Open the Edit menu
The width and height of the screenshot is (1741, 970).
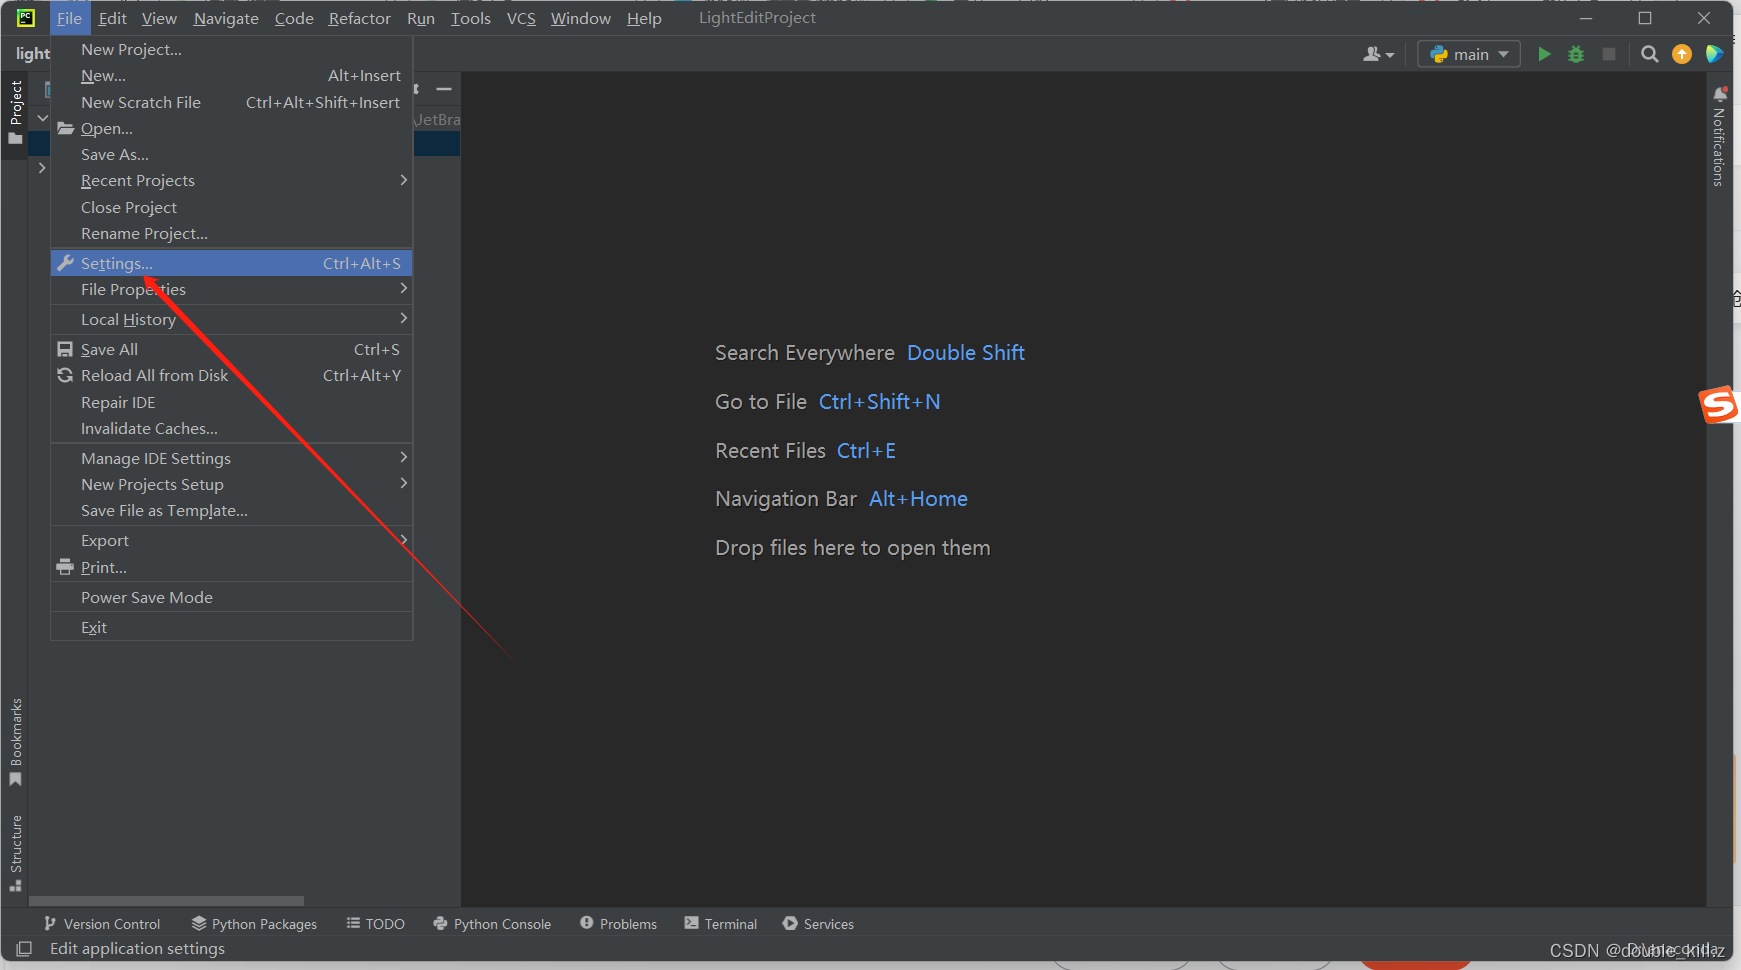pos(112,18)
